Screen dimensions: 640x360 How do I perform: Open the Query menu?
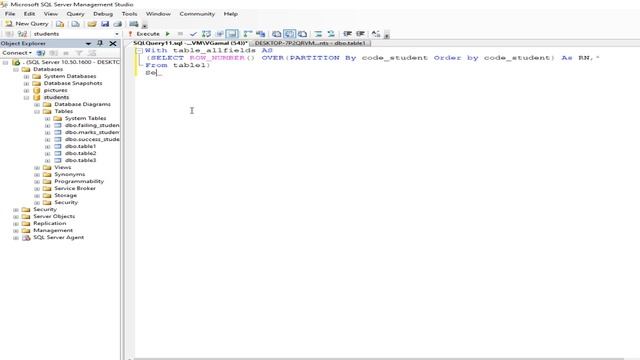tap(76, 14)
